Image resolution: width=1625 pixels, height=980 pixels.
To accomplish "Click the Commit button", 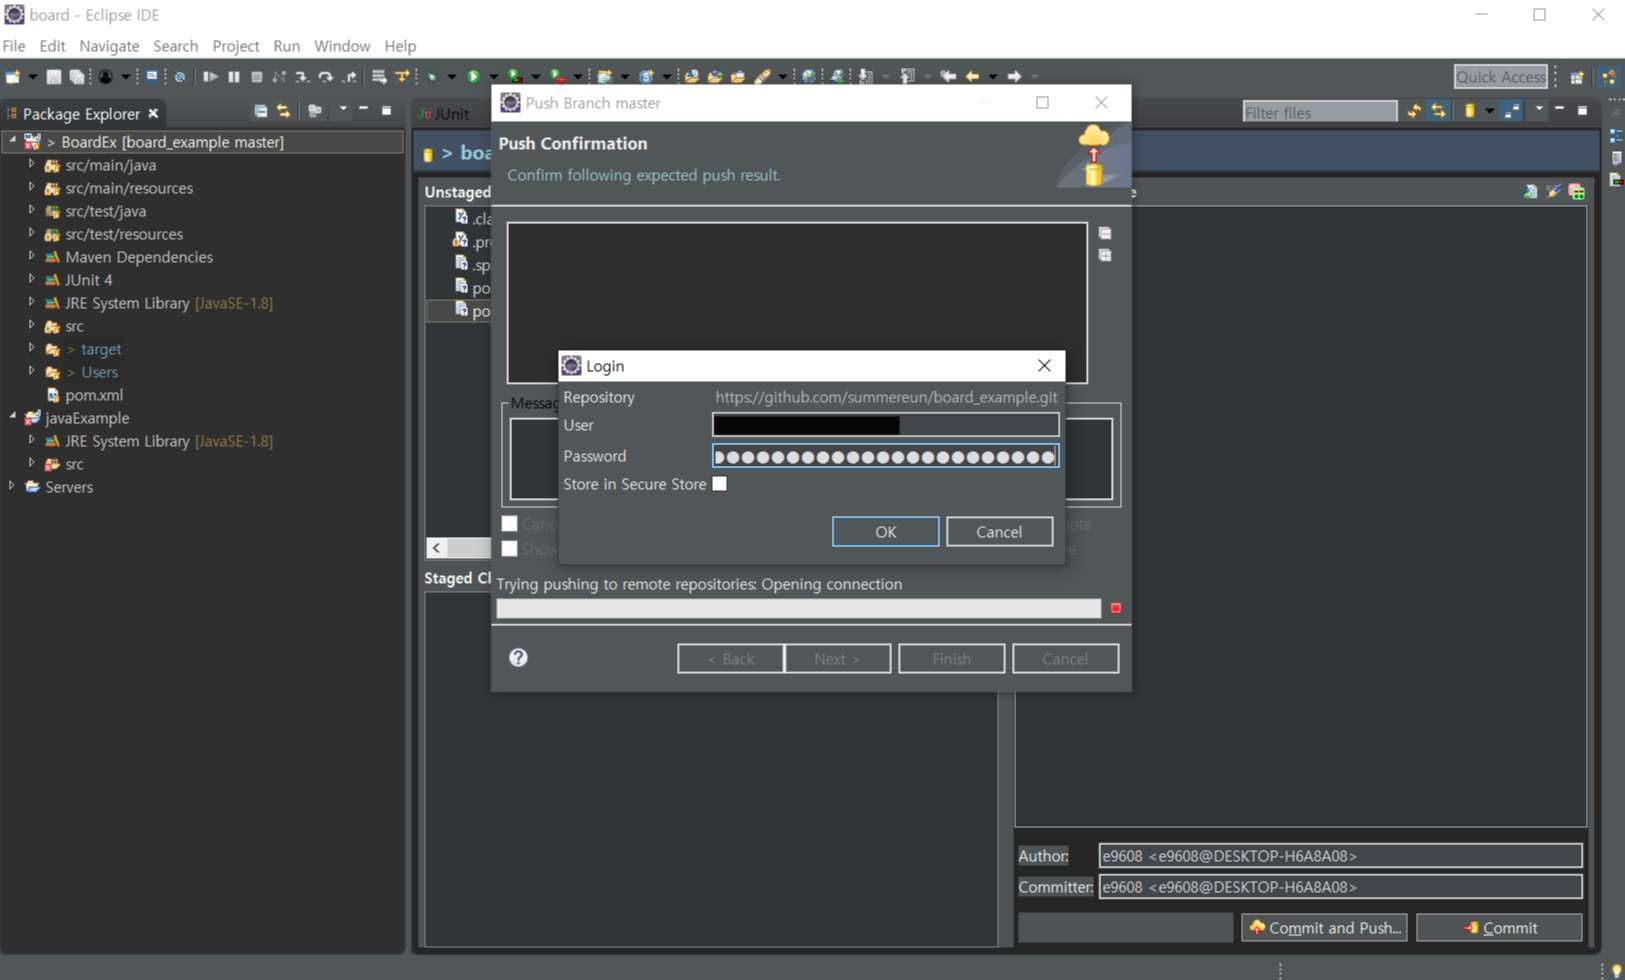I will tap(1499, 927).
